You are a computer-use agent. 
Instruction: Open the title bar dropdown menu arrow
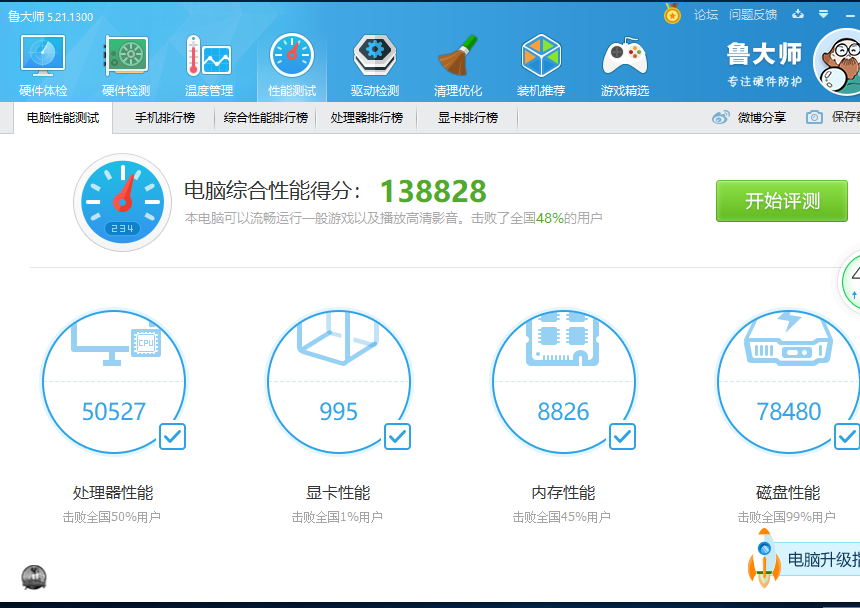tap(823, 14)
